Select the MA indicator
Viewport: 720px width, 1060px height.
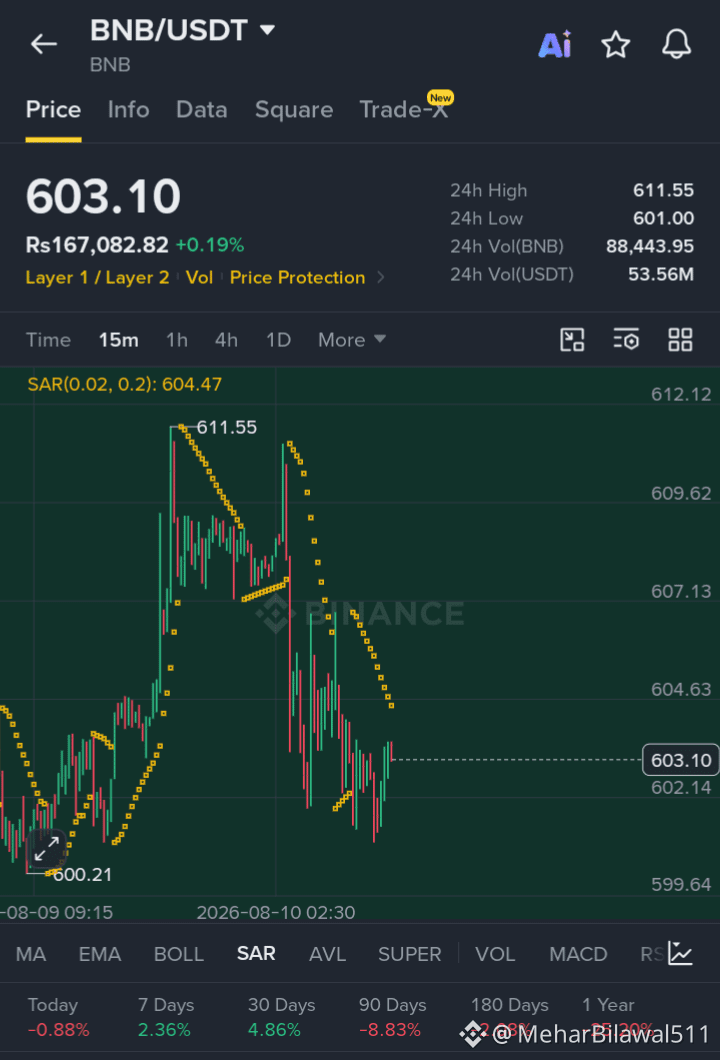coord(31,954)
